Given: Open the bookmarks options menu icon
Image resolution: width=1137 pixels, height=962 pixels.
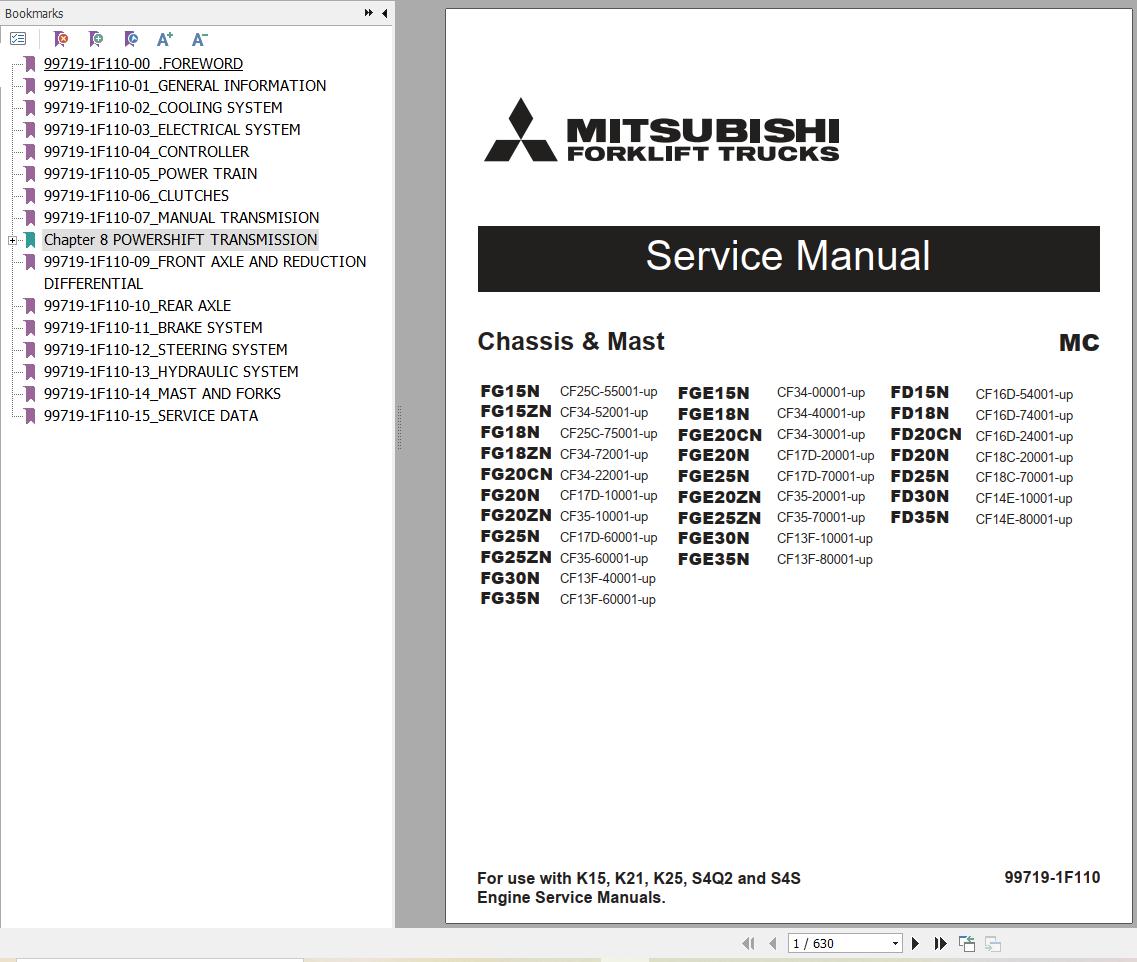Looking at the screenshot, I should [x=18, y=38].
